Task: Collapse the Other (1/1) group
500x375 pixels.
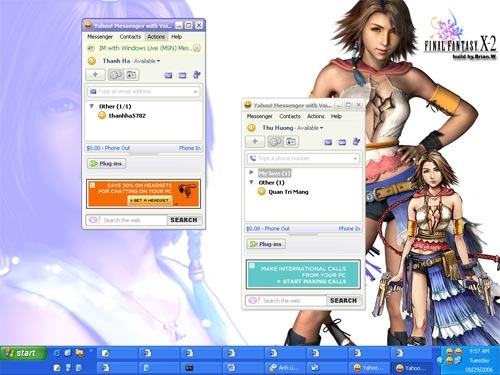Action: [x=92, y=106]
